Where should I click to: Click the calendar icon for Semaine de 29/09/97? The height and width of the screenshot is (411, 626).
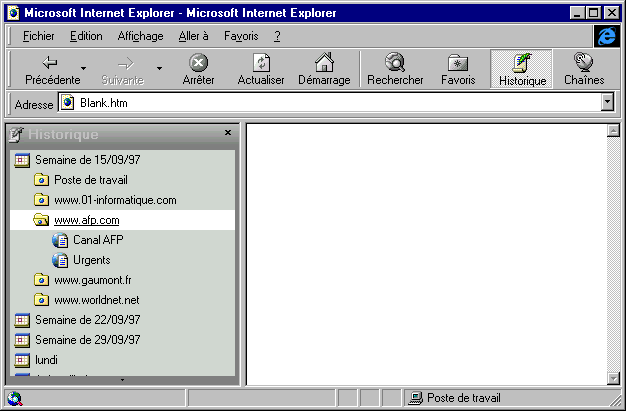(22, 340)
